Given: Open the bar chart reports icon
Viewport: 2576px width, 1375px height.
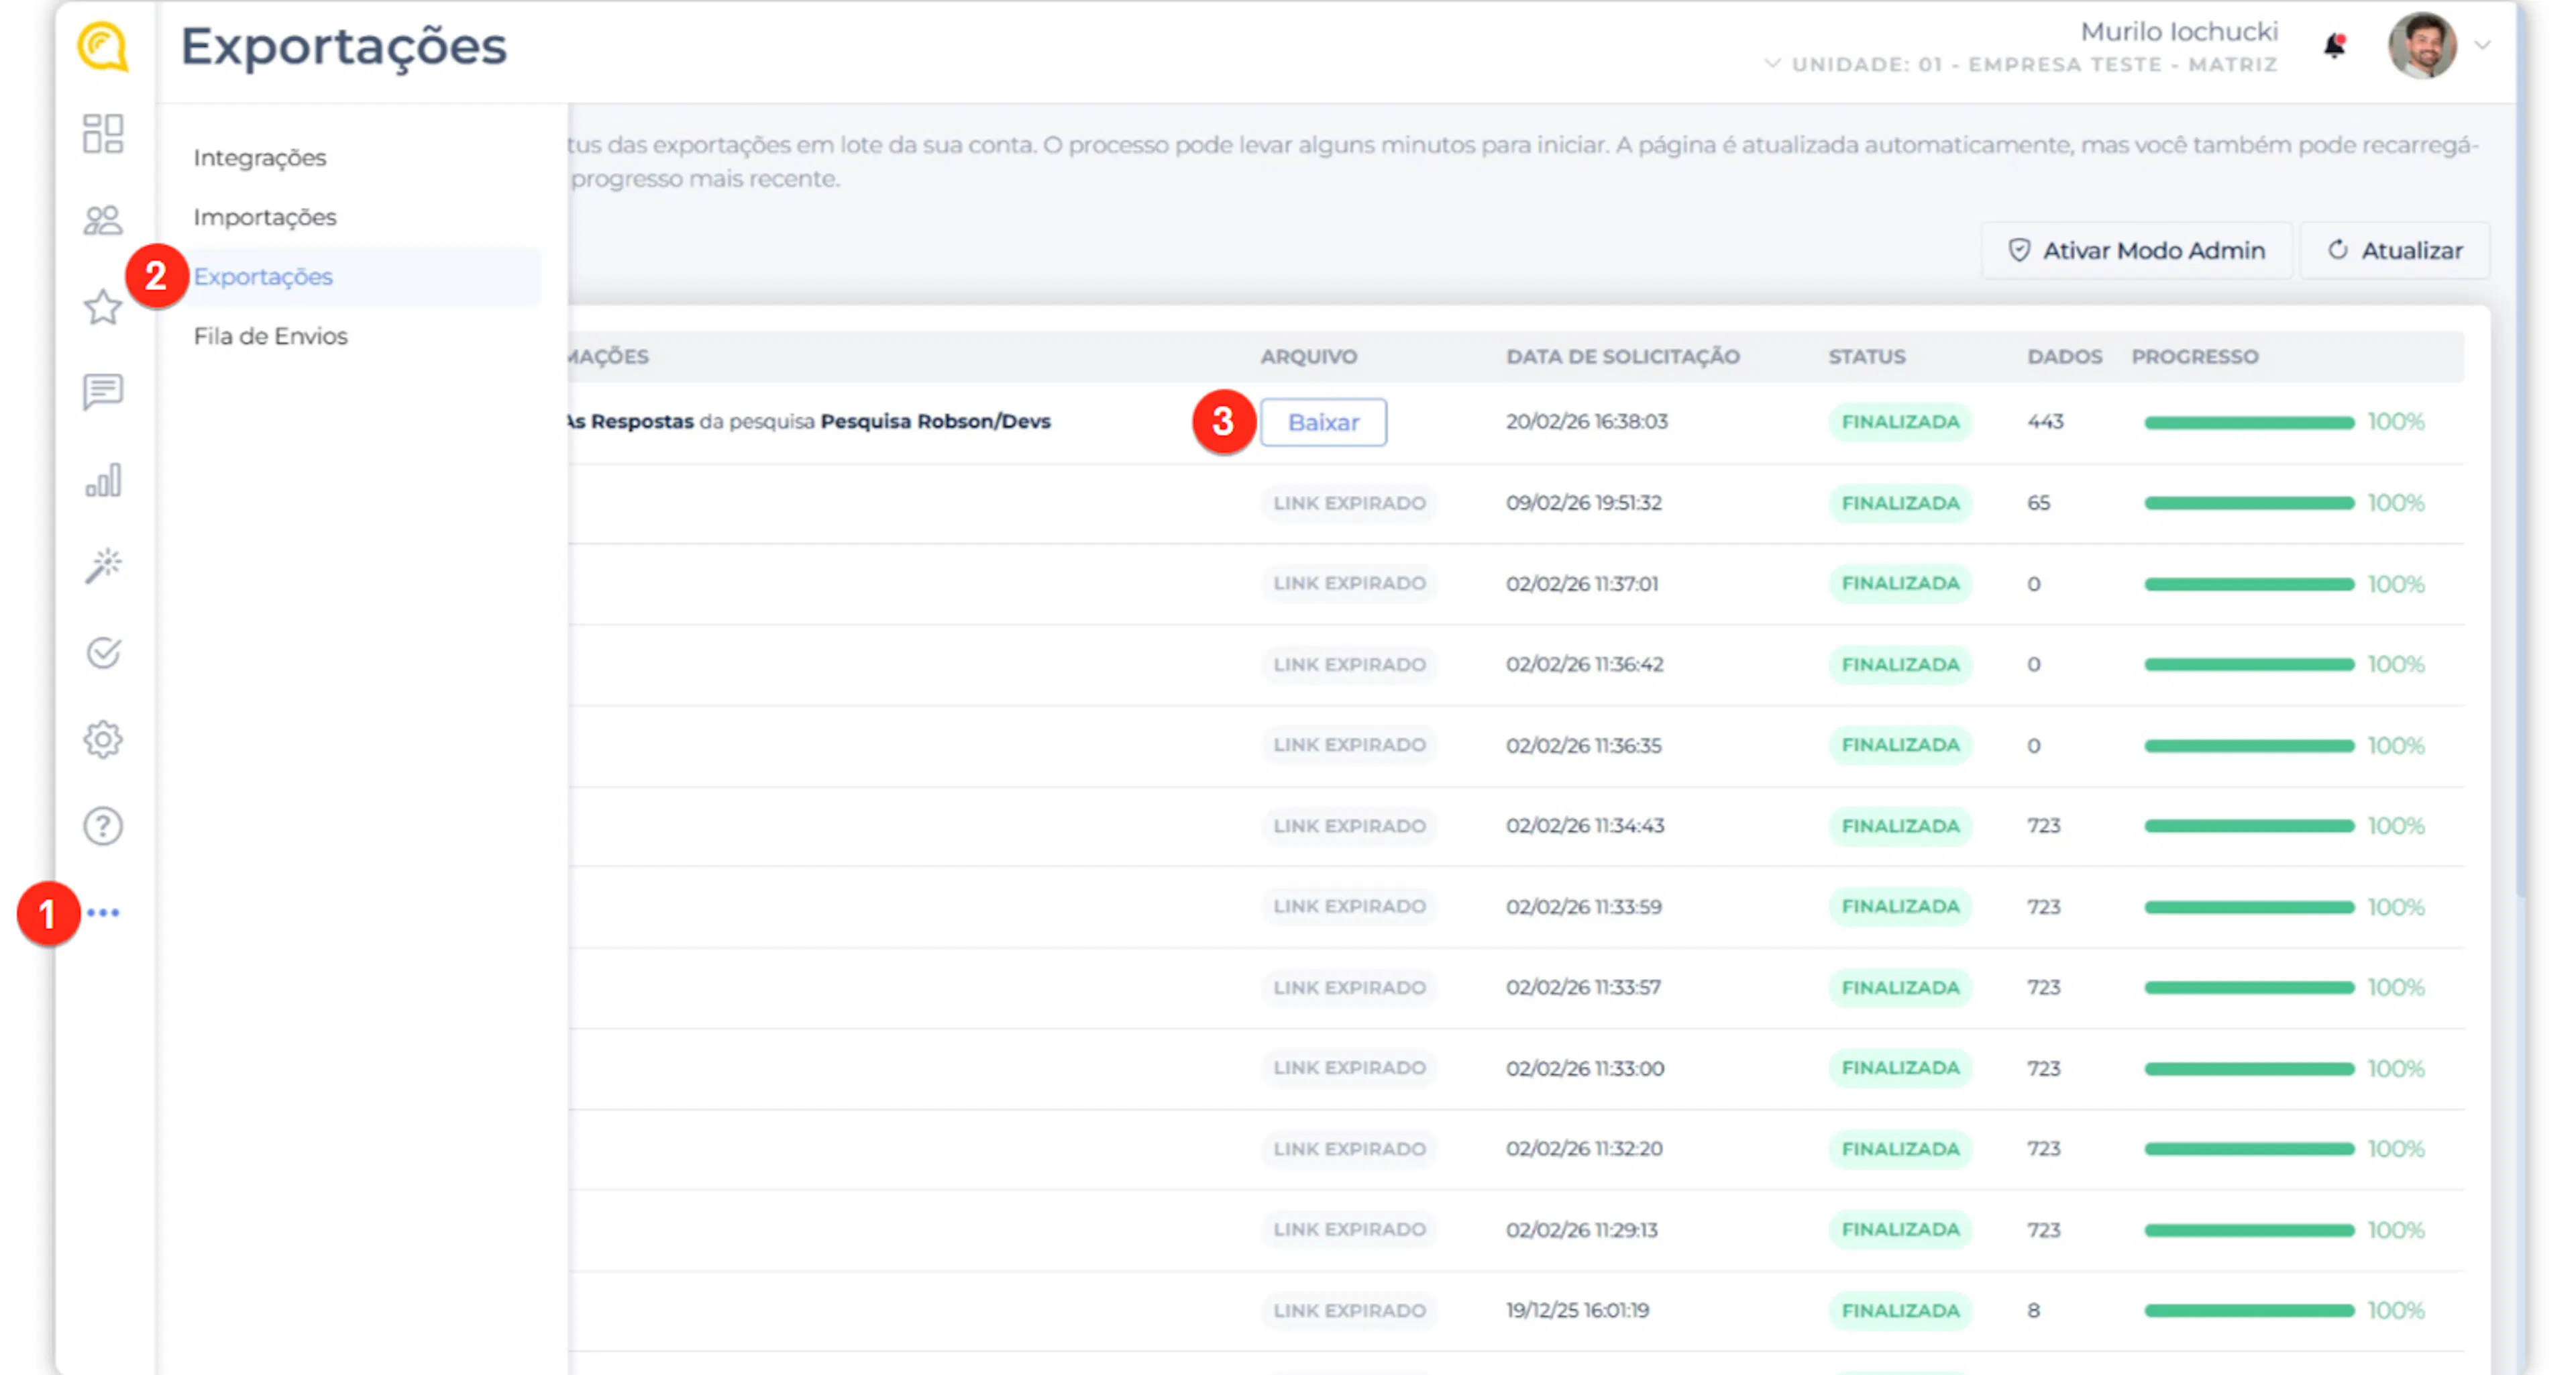Looking at the screenshot, I should [103, 480].
